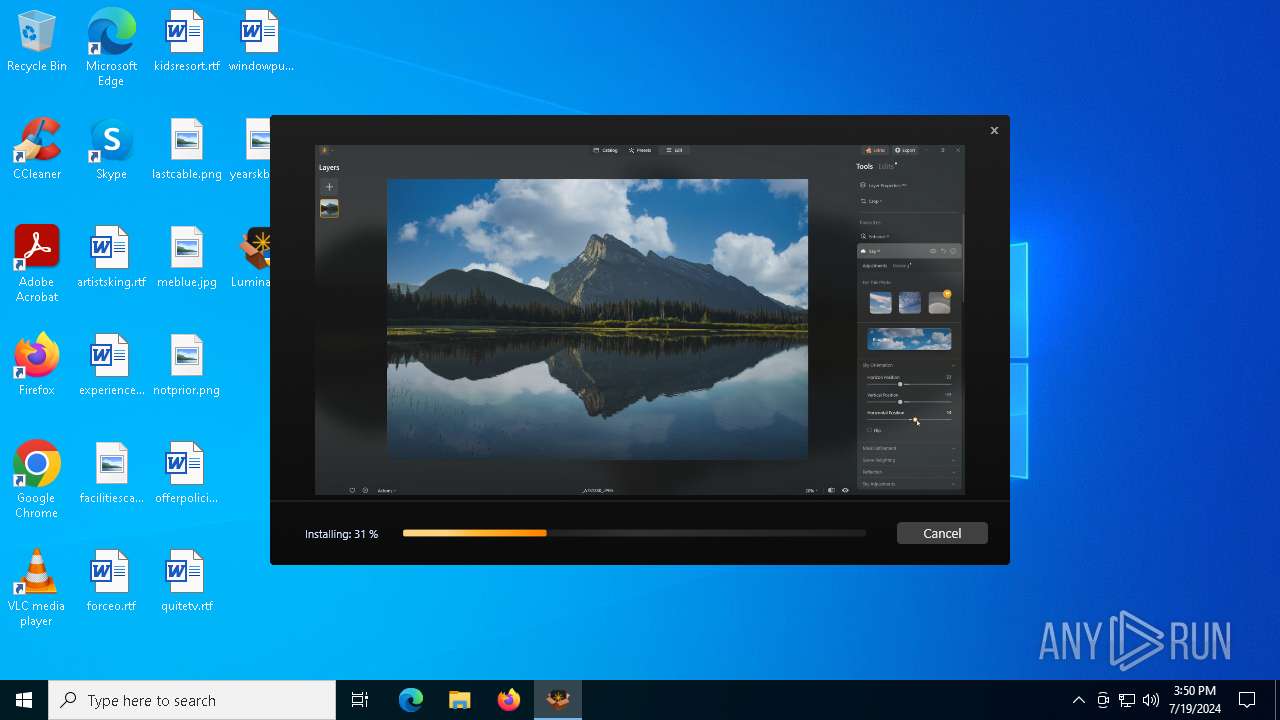Click the Show desktop strip after notifications
This screenshot has height=720, width=1280.
coord(1277,700)
